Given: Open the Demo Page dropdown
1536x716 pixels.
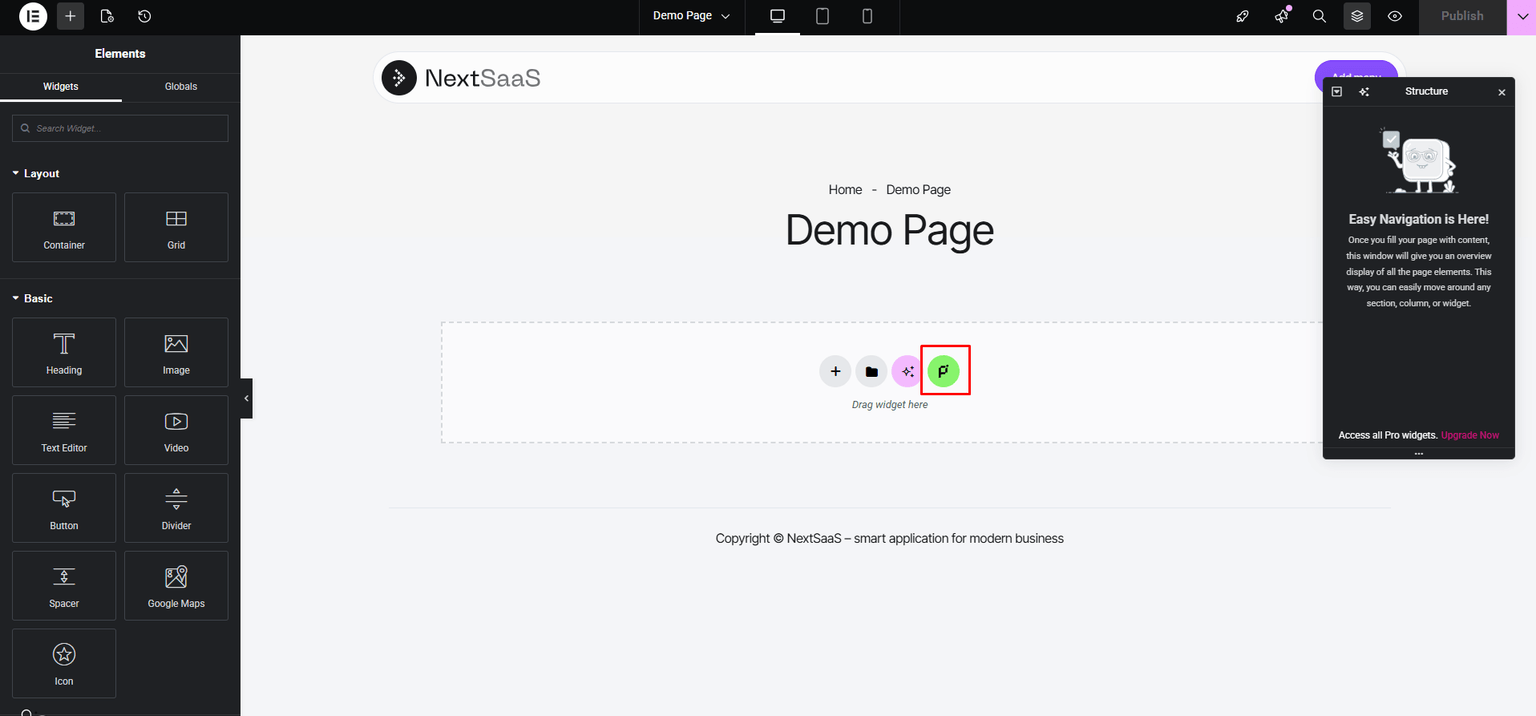Looking at the screenshot, I should click(x=691, y=16).
